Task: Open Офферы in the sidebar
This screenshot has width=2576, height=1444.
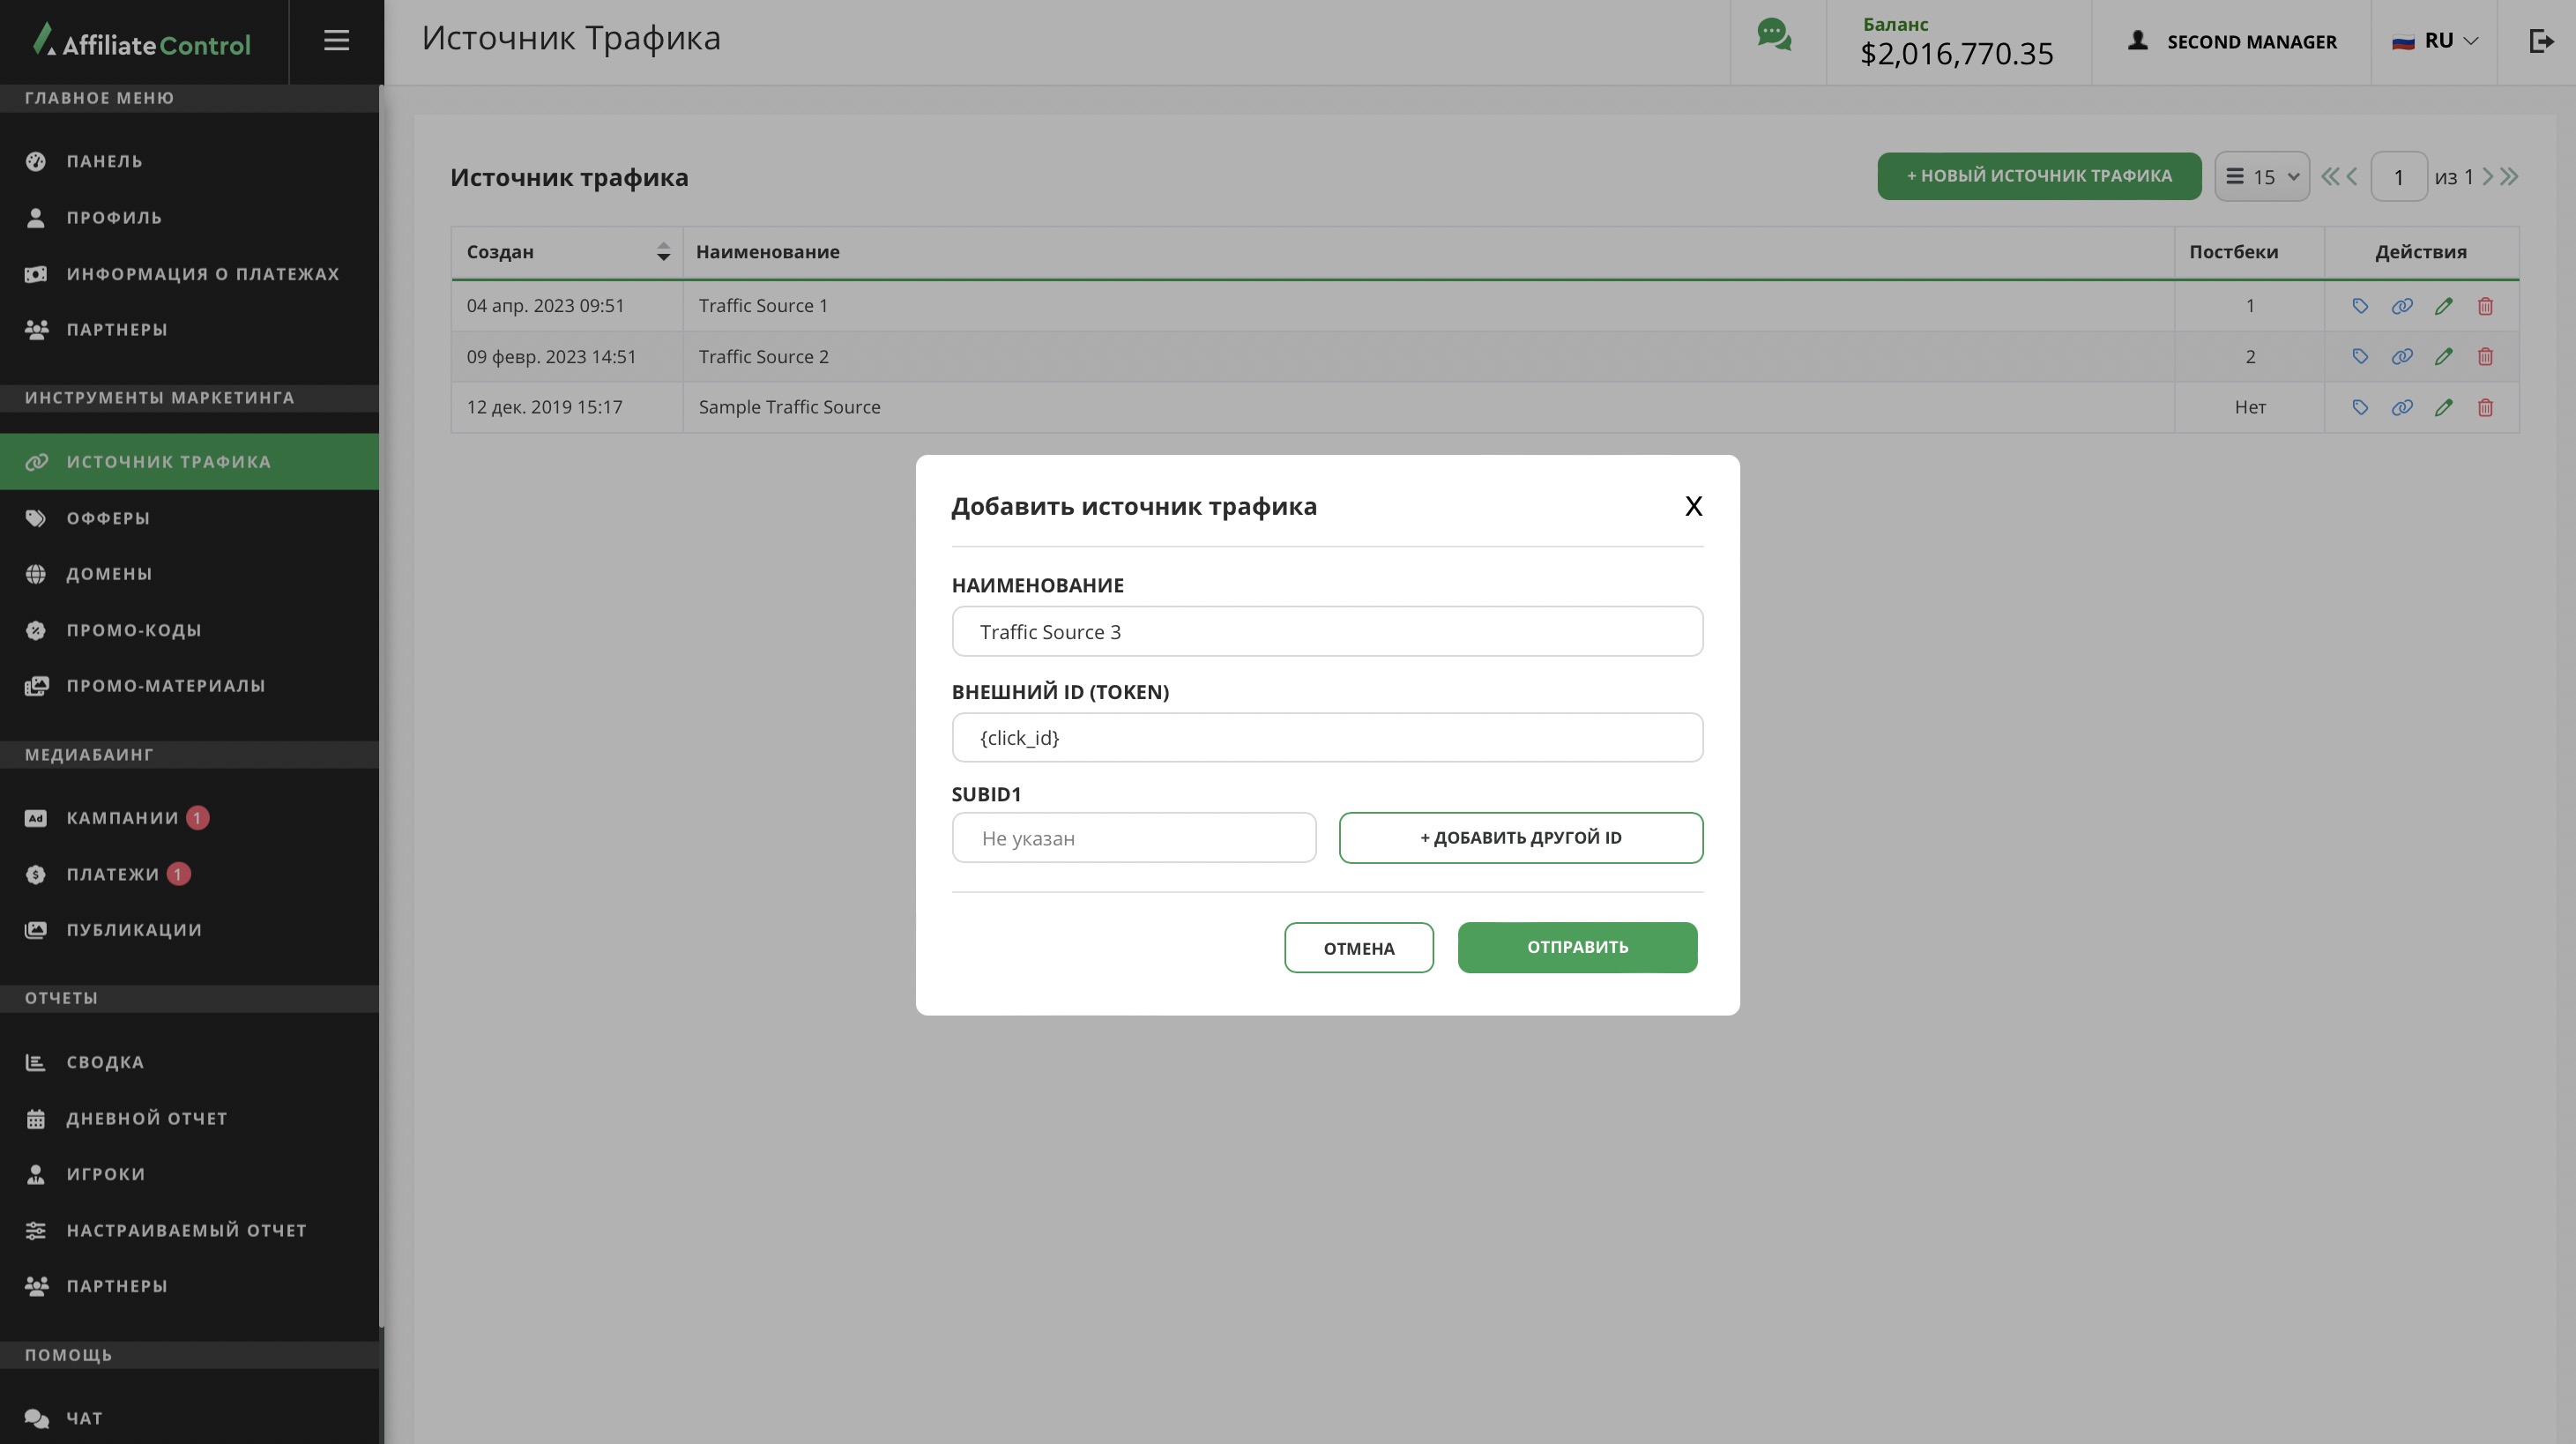Action: [108, 518]
